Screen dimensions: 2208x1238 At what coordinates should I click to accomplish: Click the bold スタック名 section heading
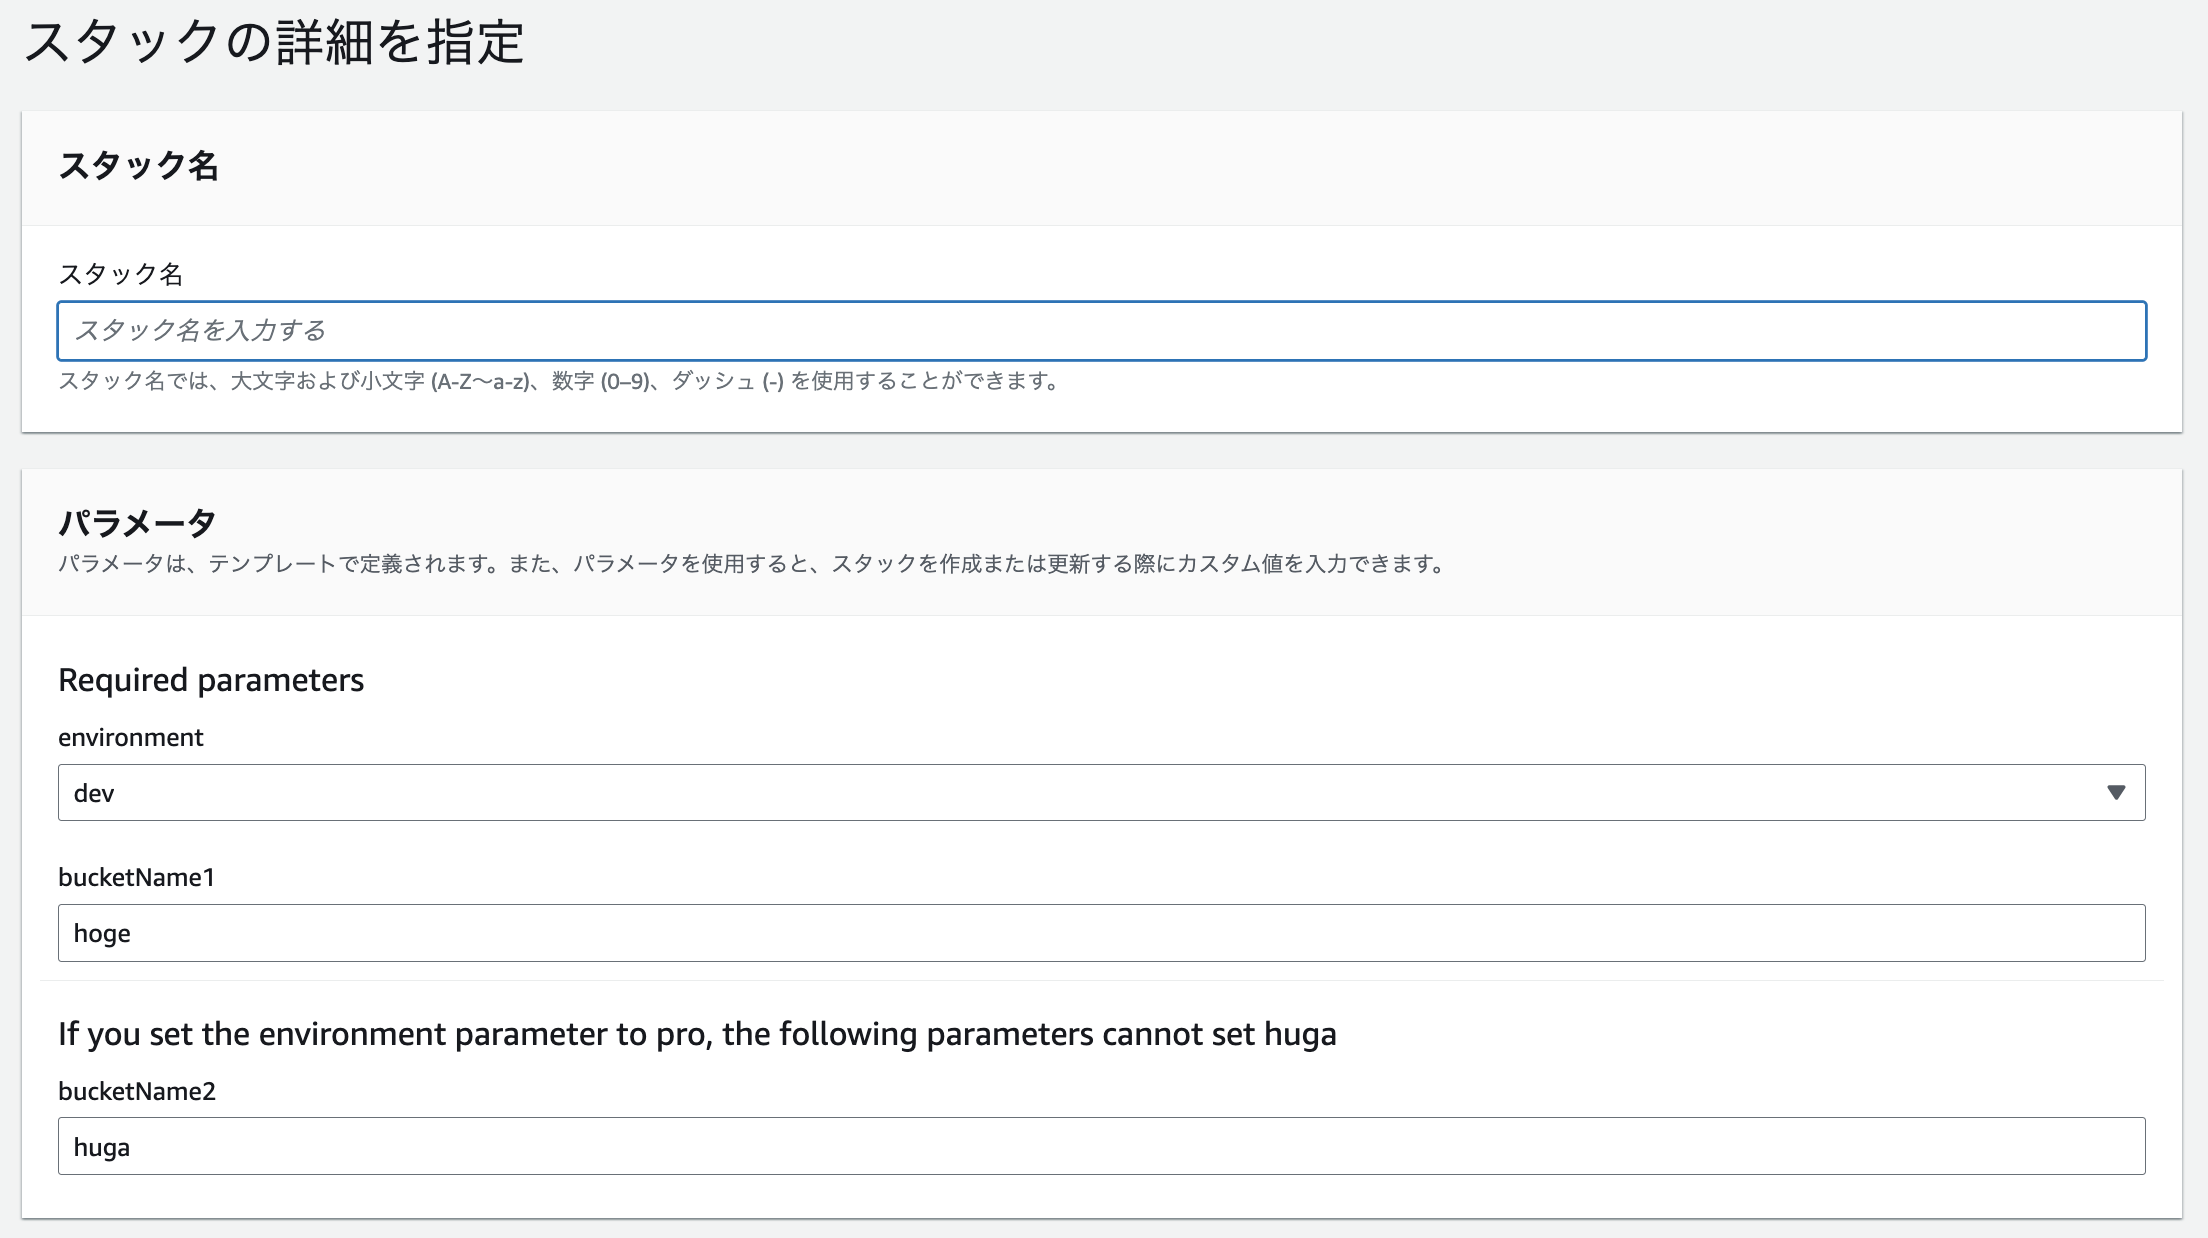point(138,166)
